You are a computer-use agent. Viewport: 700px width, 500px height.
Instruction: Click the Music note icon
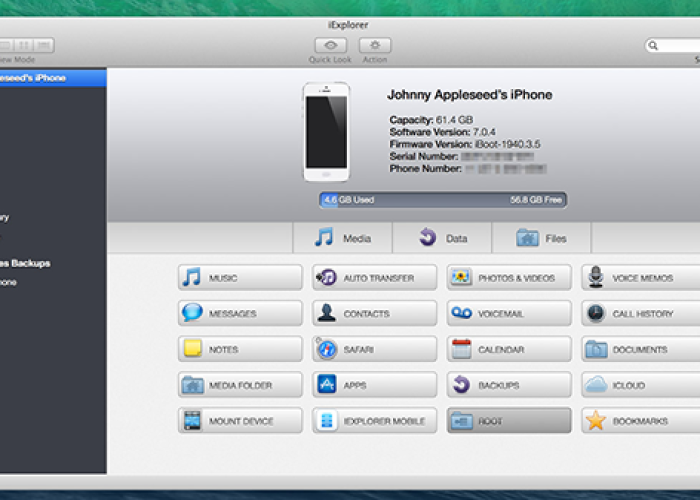click(192, 277)
